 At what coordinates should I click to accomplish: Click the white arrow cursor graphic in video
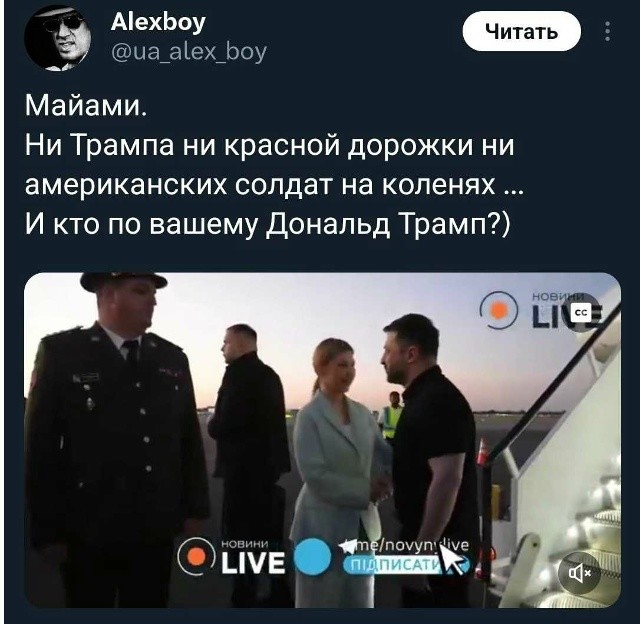point(453,560)
